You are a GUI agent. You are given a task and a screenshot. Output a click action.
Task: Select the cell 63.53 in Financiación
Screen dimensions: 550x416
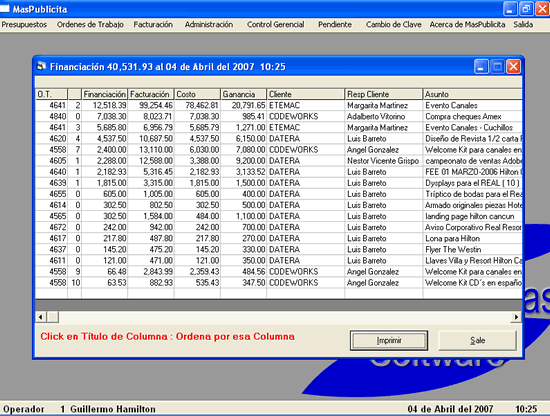(105, 283)
